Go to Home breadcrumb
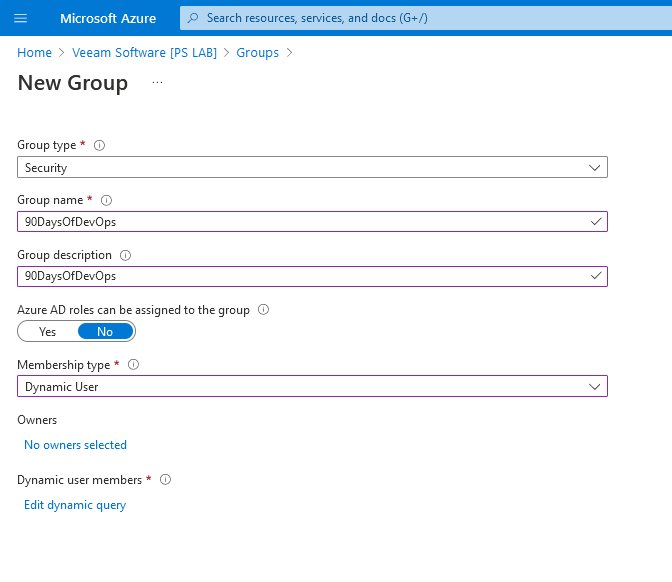Screen dimensions: 672x582 click(x=34, y=52)
